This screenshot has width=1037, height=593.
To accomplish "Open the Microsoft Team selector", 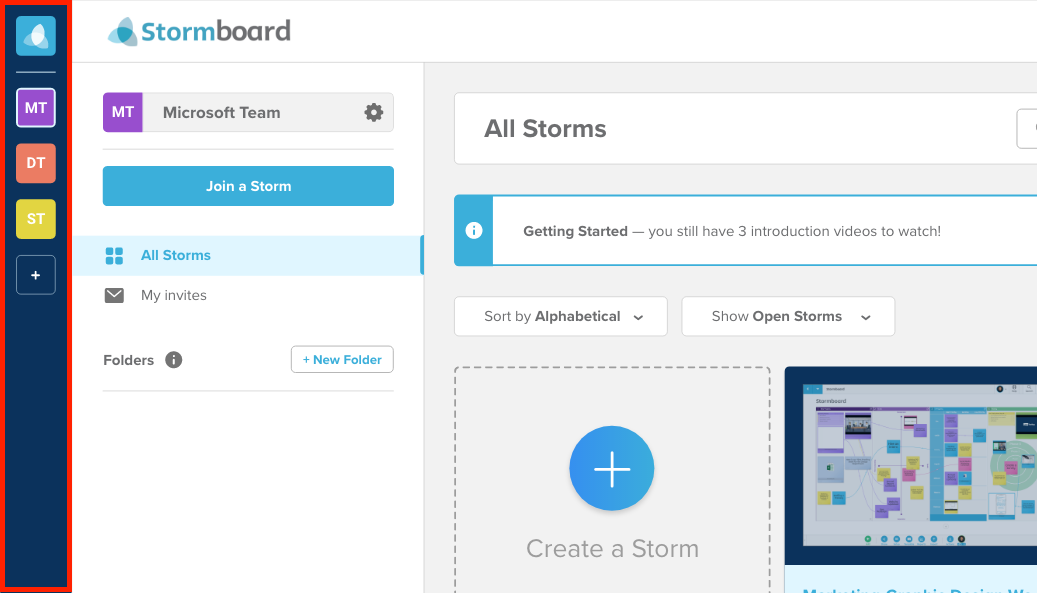I will pyautogui.click(x=250, y=113).
